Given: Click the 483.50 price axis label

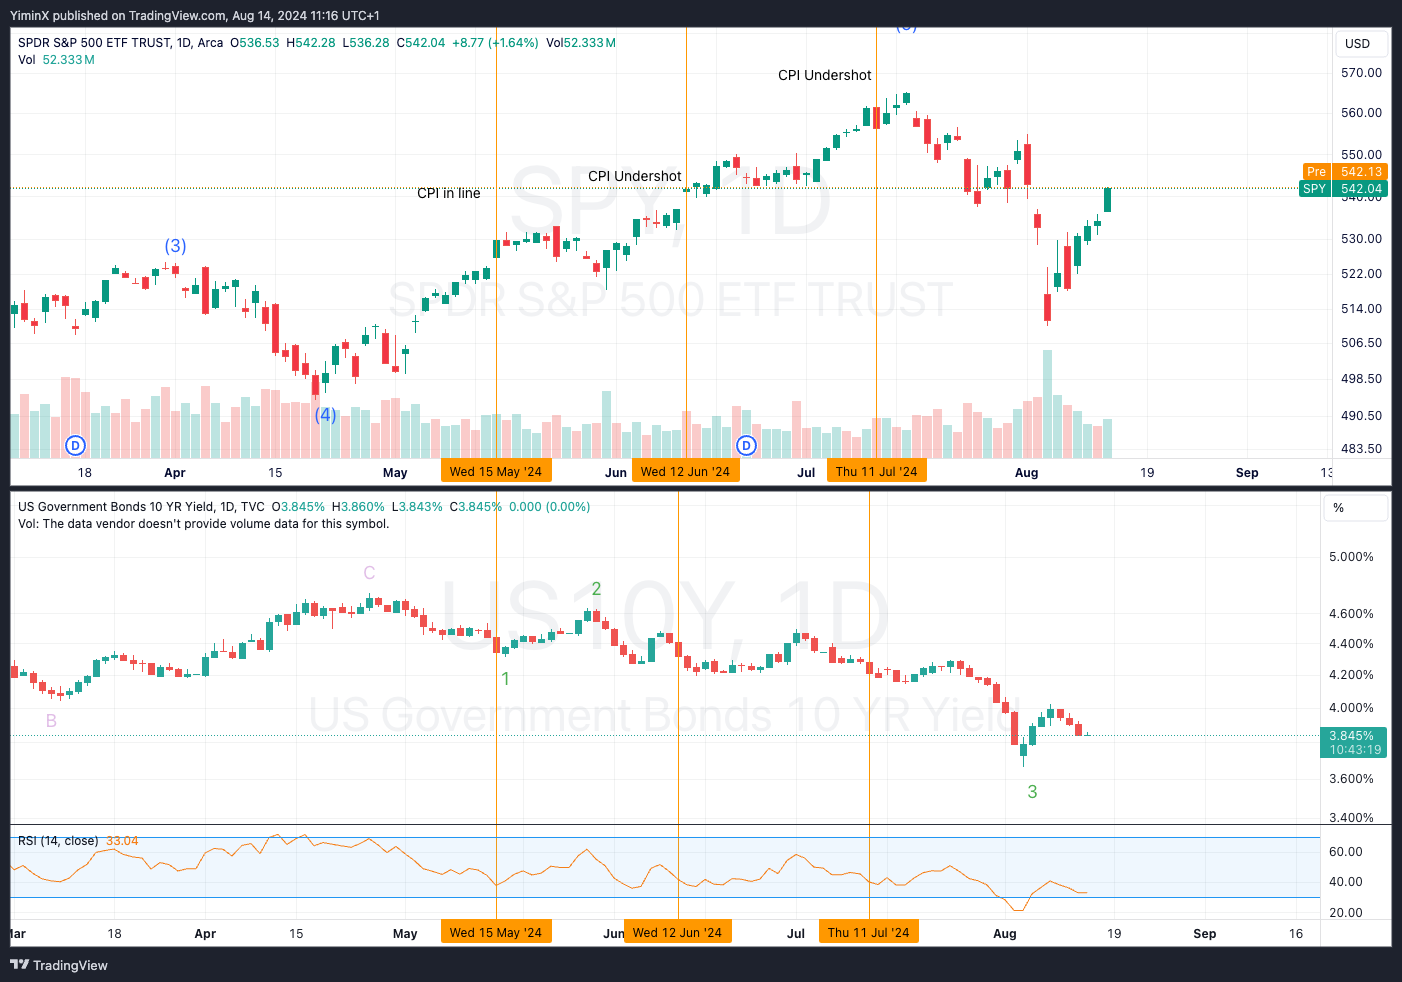Looking at the screenshot, I should click(x=1361, y=449).
